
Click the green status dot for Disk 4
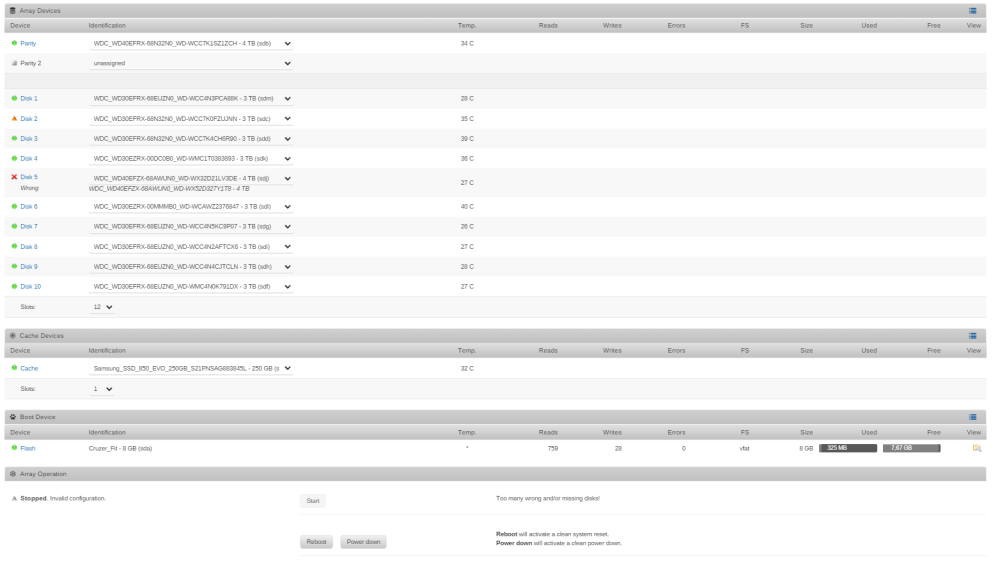click(x=14, y=158)
